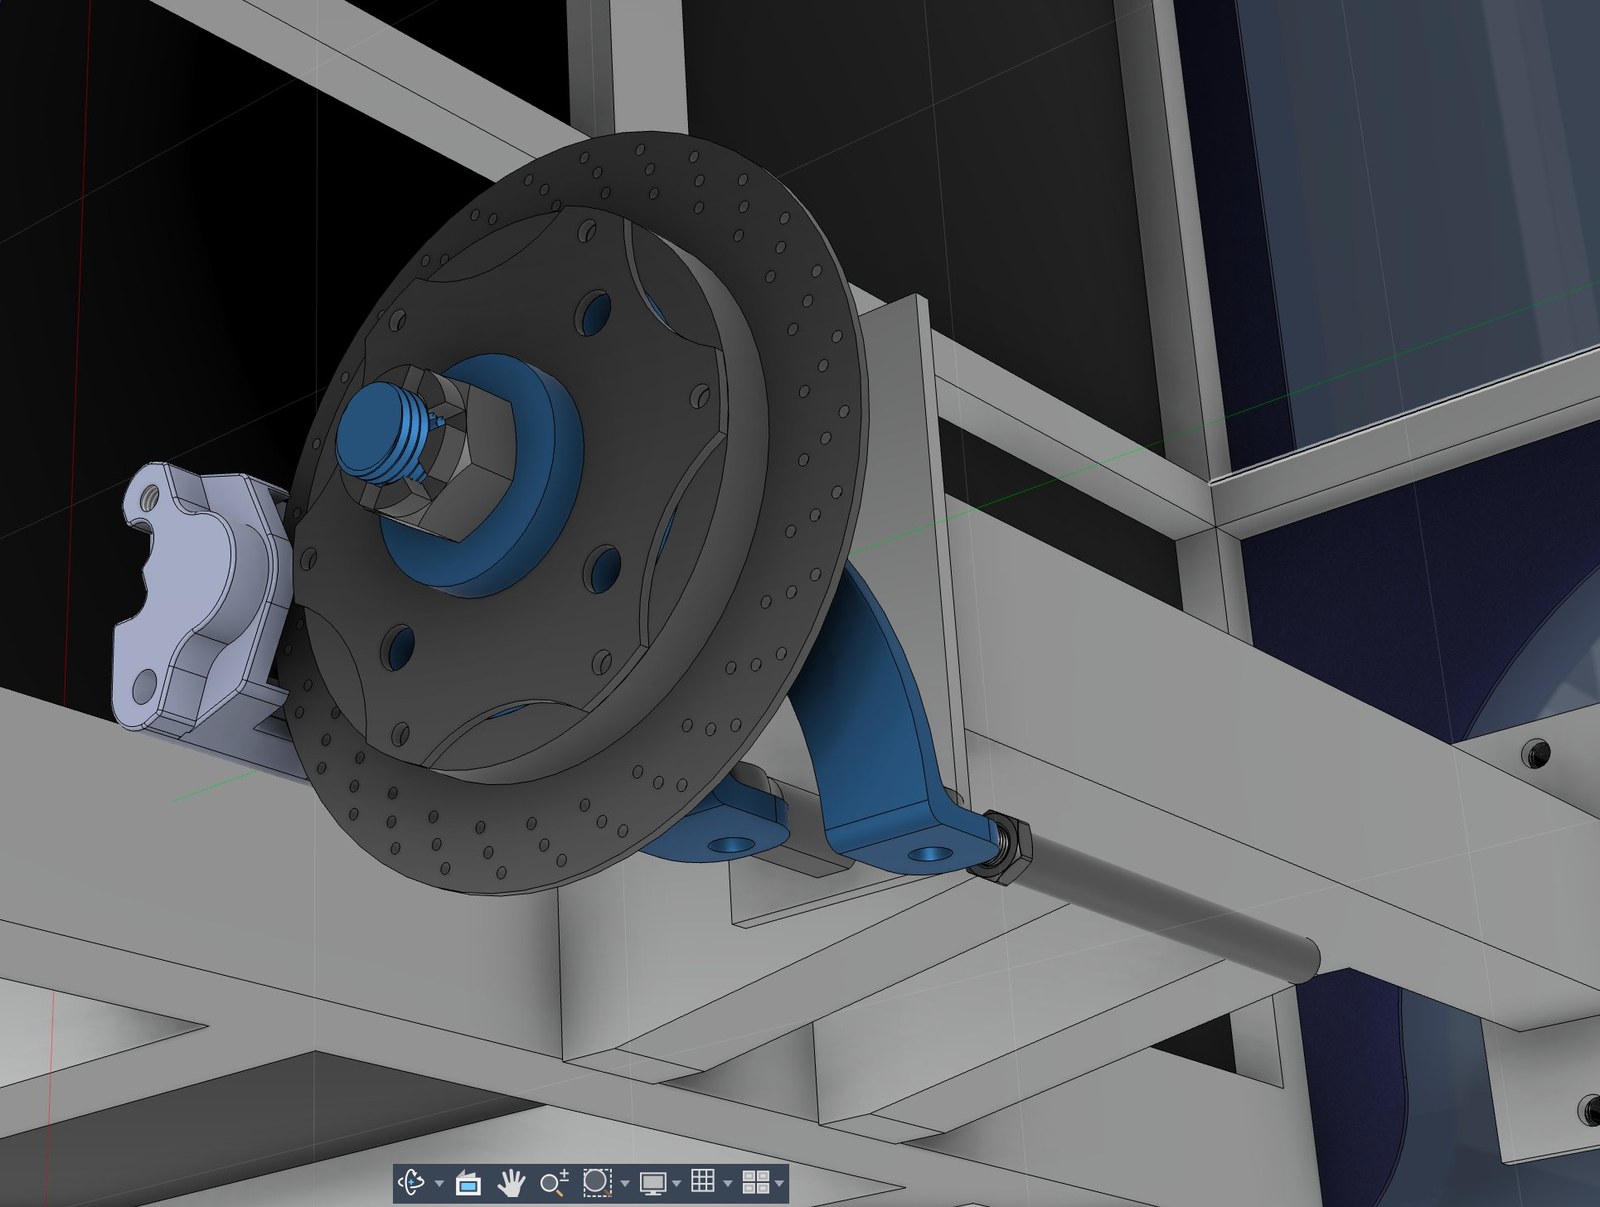Select the blue steering knuckle arm
The width and height of the screenshot is (1600, 1207).
[880, 730]
